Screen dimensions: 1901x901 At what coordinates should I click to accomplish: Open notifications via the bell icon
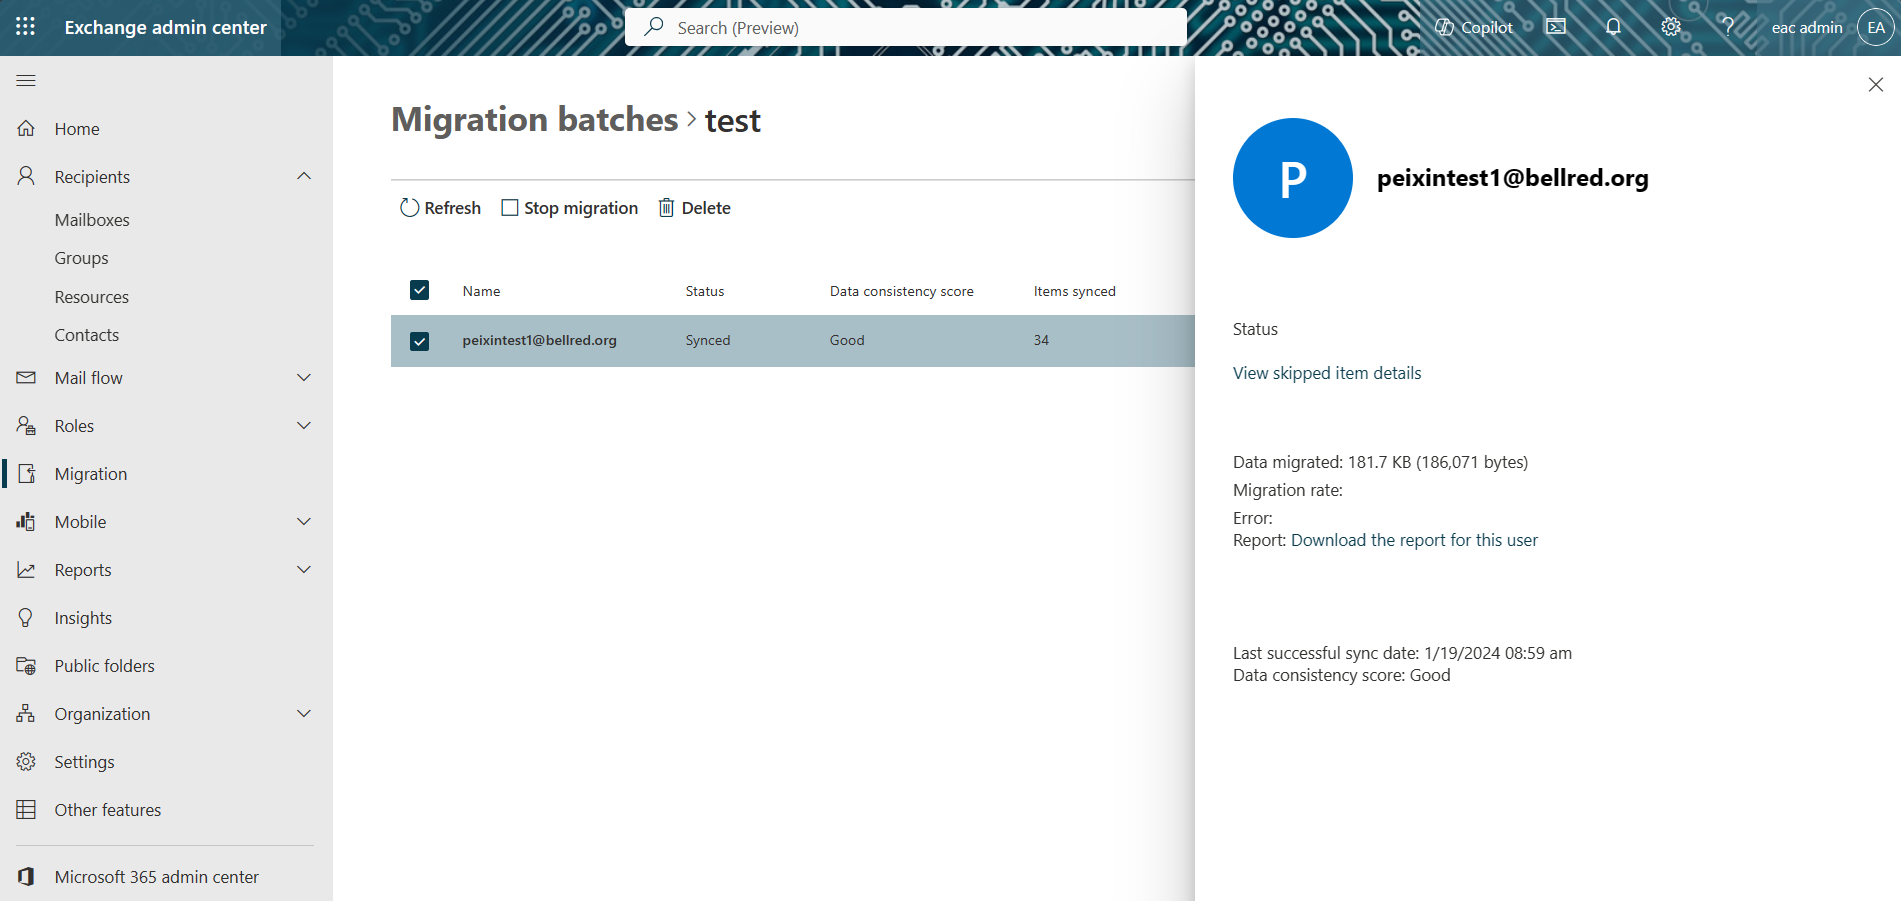coord(1613,27)
